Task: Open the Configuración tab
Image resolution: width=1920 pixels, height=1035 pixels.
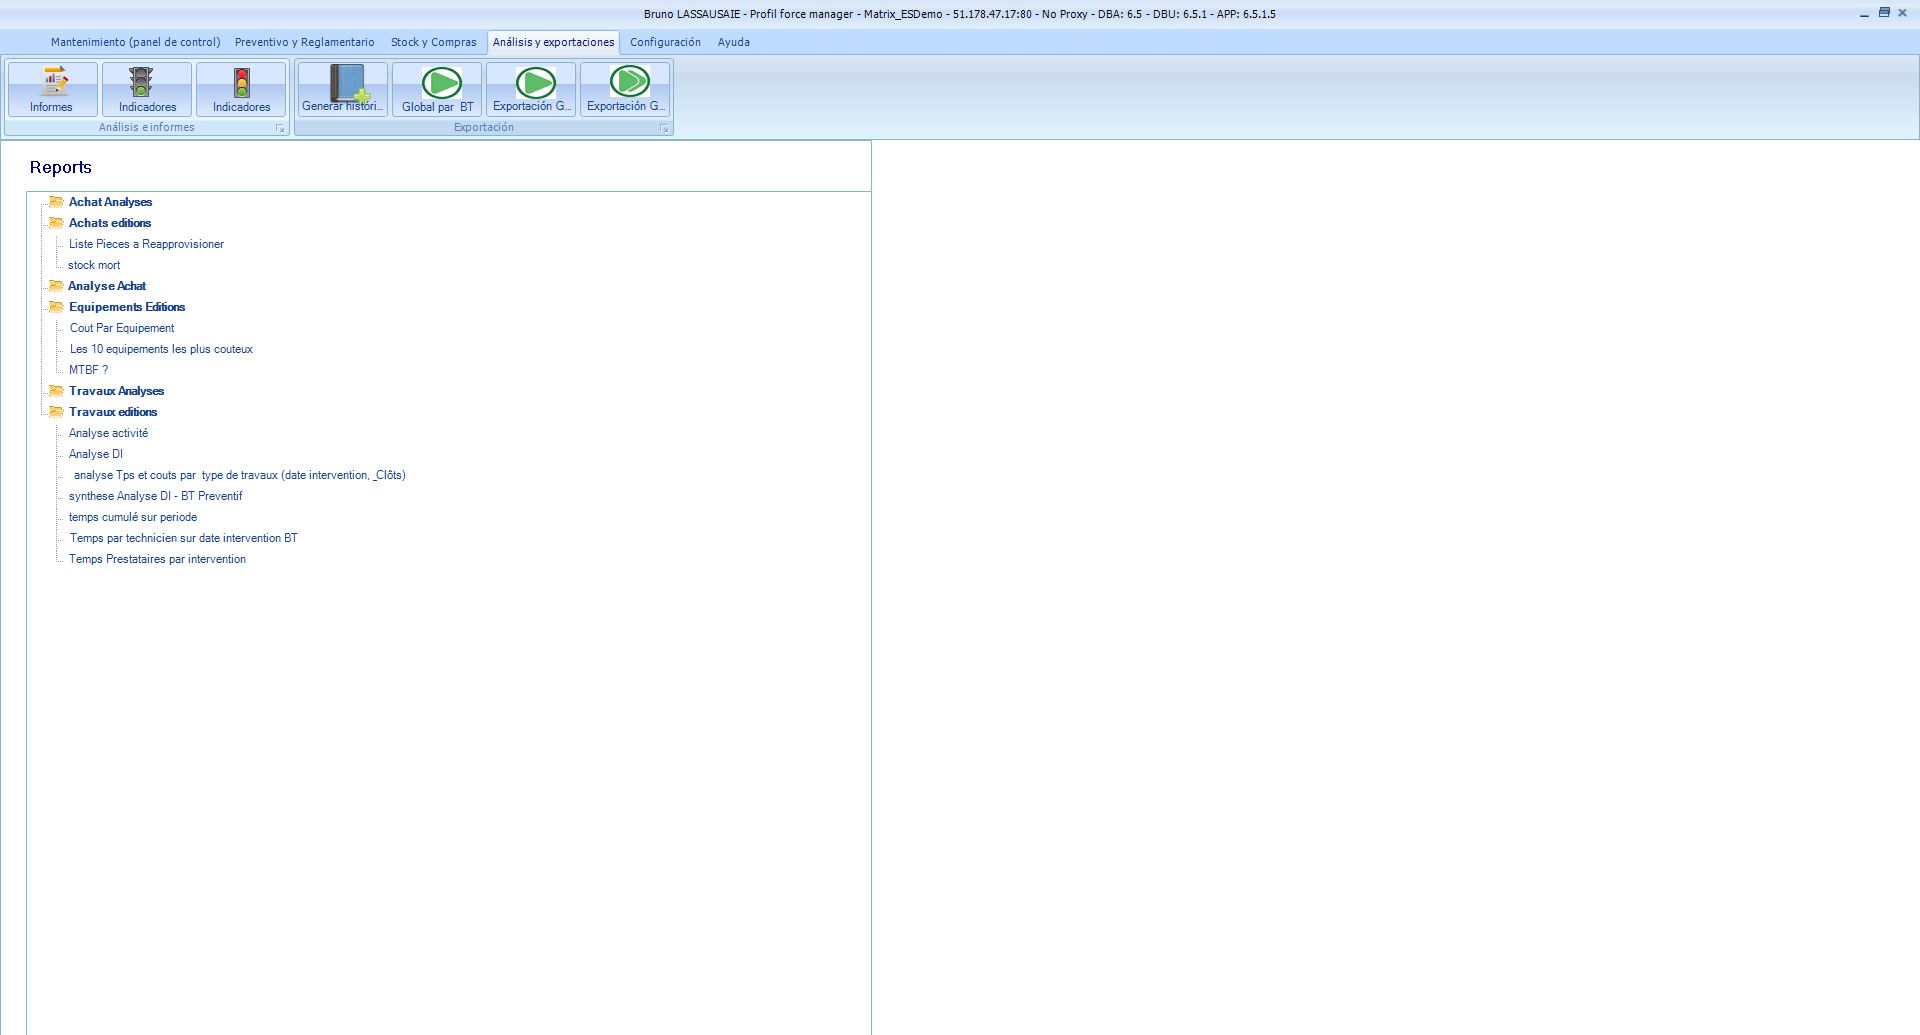Action: pos(665,42)
